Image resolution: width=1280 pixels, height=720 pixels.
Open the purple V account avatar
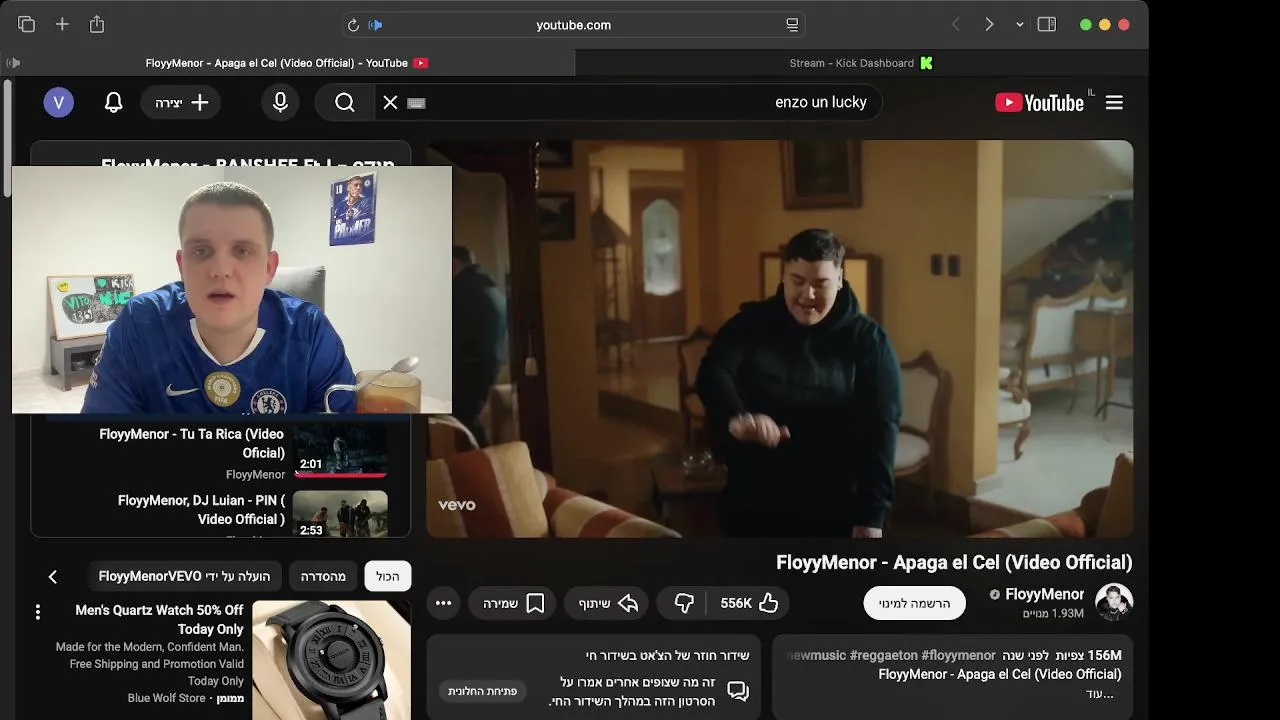coord(58,102)
